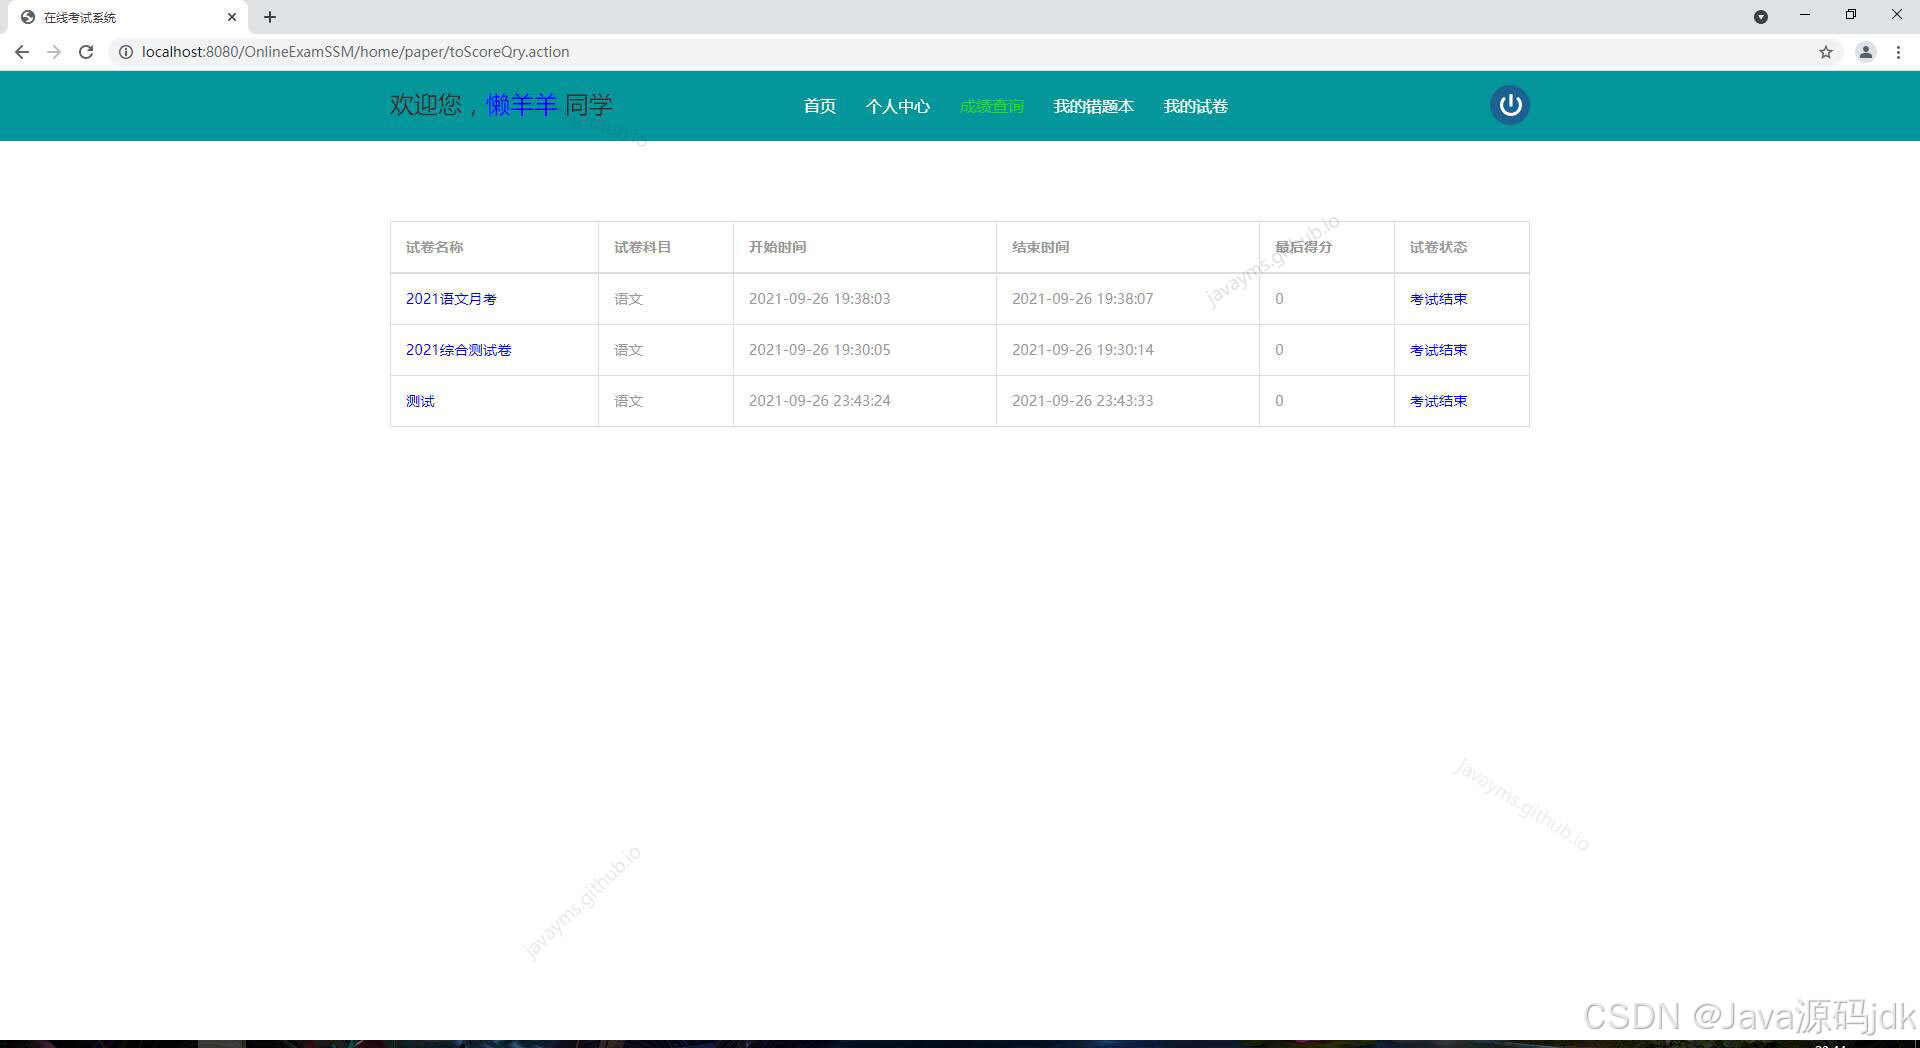The image size is (1920, 1048).
Task: Click the power logout icon
Action: click(x=1509, y=105)
